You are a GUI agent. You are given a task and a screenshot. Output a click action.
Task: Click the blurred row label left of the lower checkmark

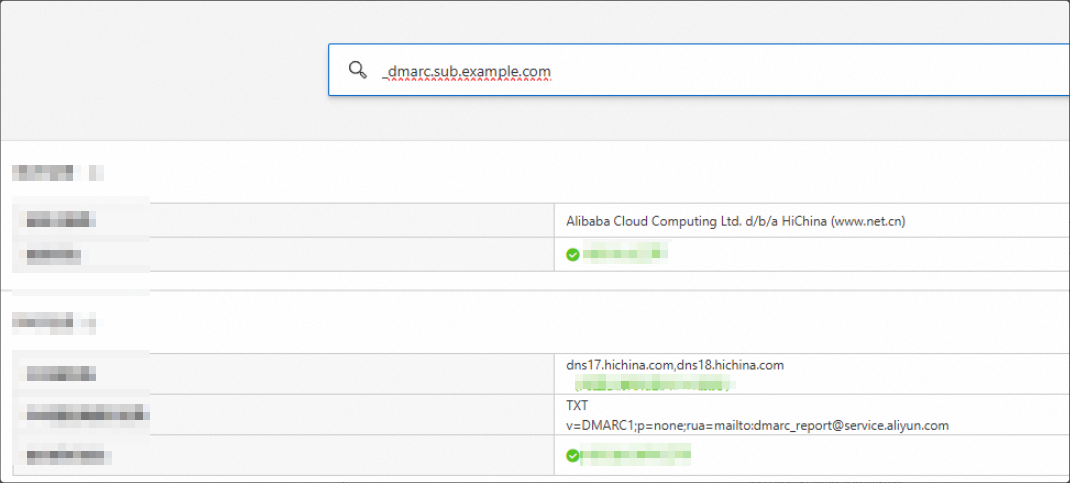67,456
